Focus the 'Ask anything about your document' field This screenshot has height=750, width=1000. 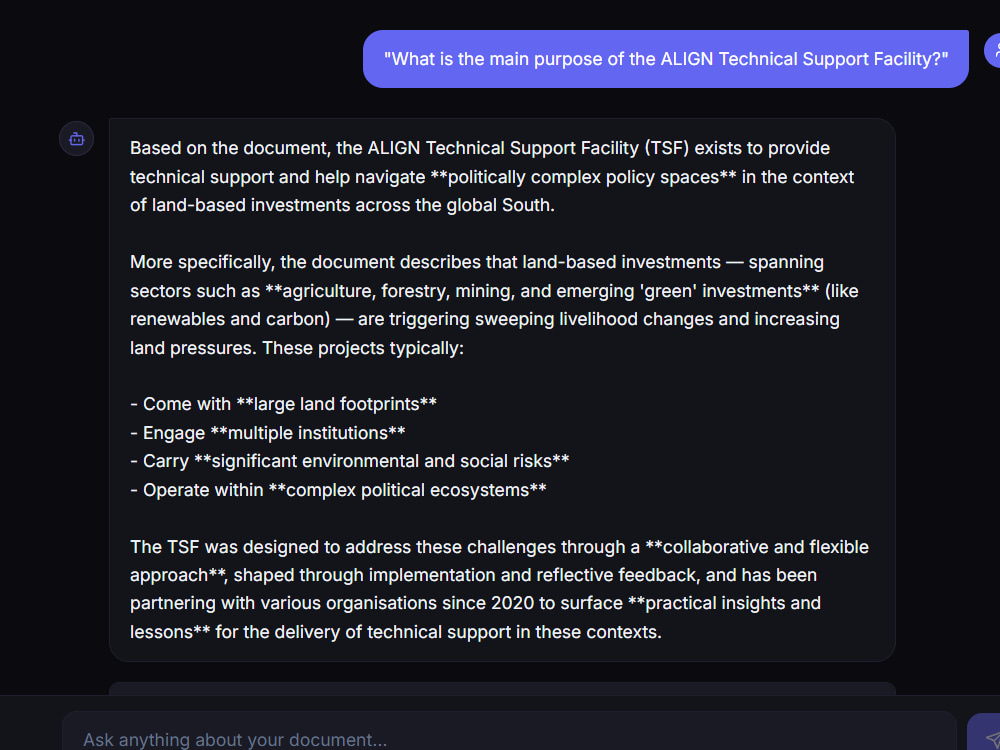509,732
